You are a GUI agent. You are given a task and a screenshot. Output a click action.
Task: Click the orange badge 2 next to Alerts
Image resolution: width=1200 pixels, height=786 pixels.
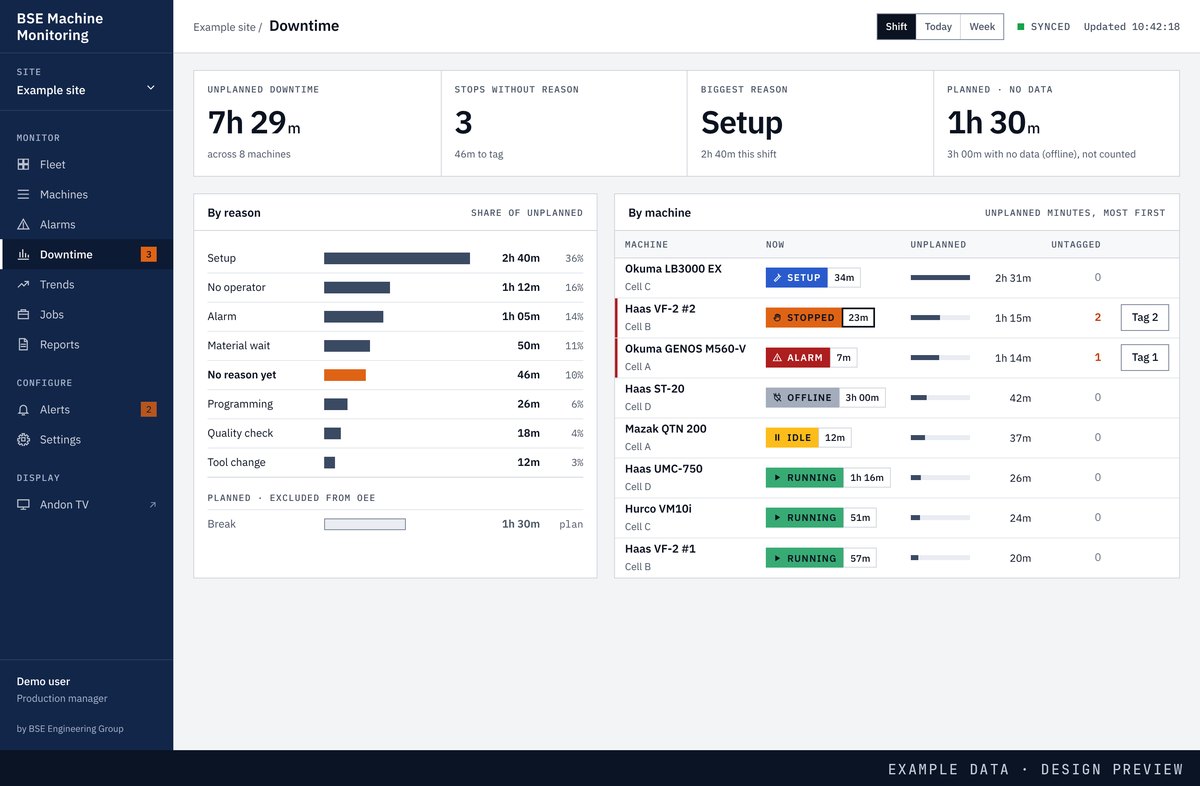tap(149, 409)
